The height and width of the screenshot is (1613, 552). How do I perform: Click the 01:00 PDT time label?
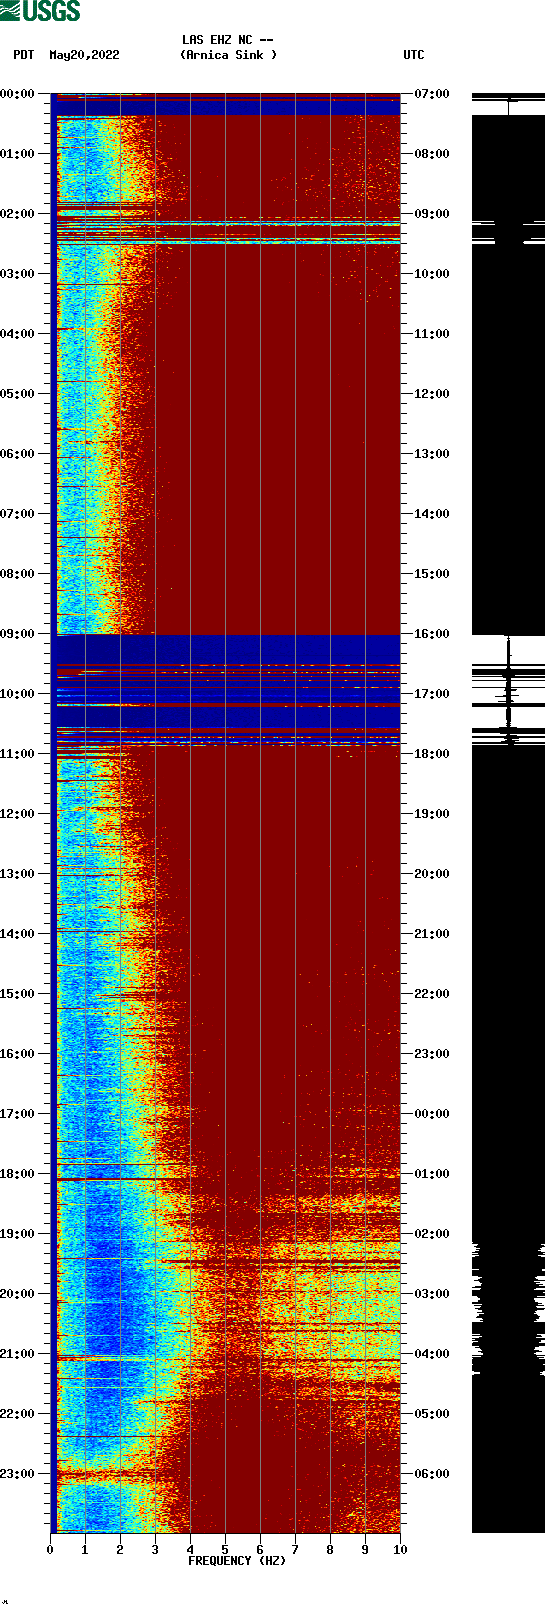(17, 154)
